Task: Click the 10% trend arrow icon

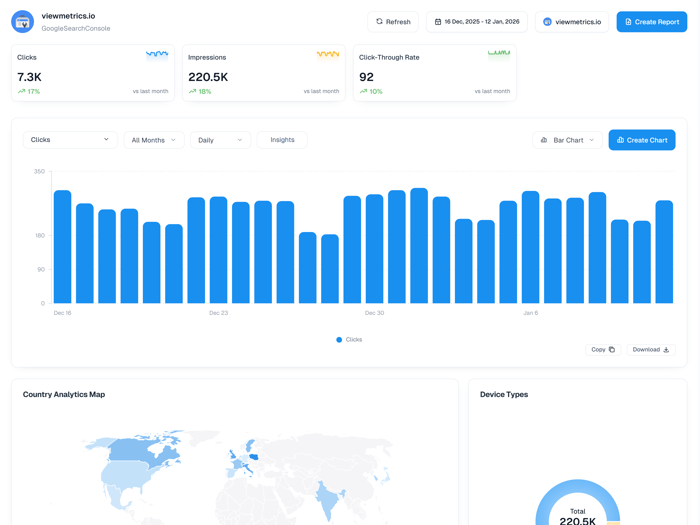Action: (363, 91)
